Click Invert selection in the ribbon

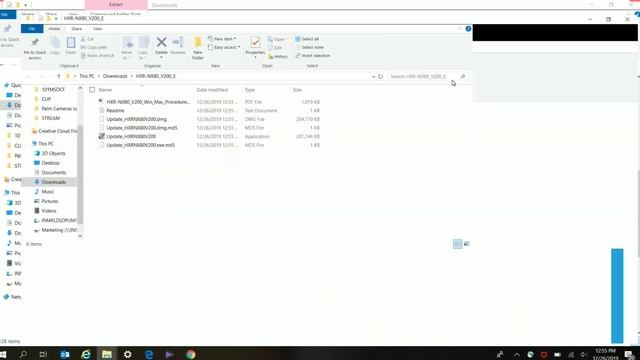click(313, 56)
